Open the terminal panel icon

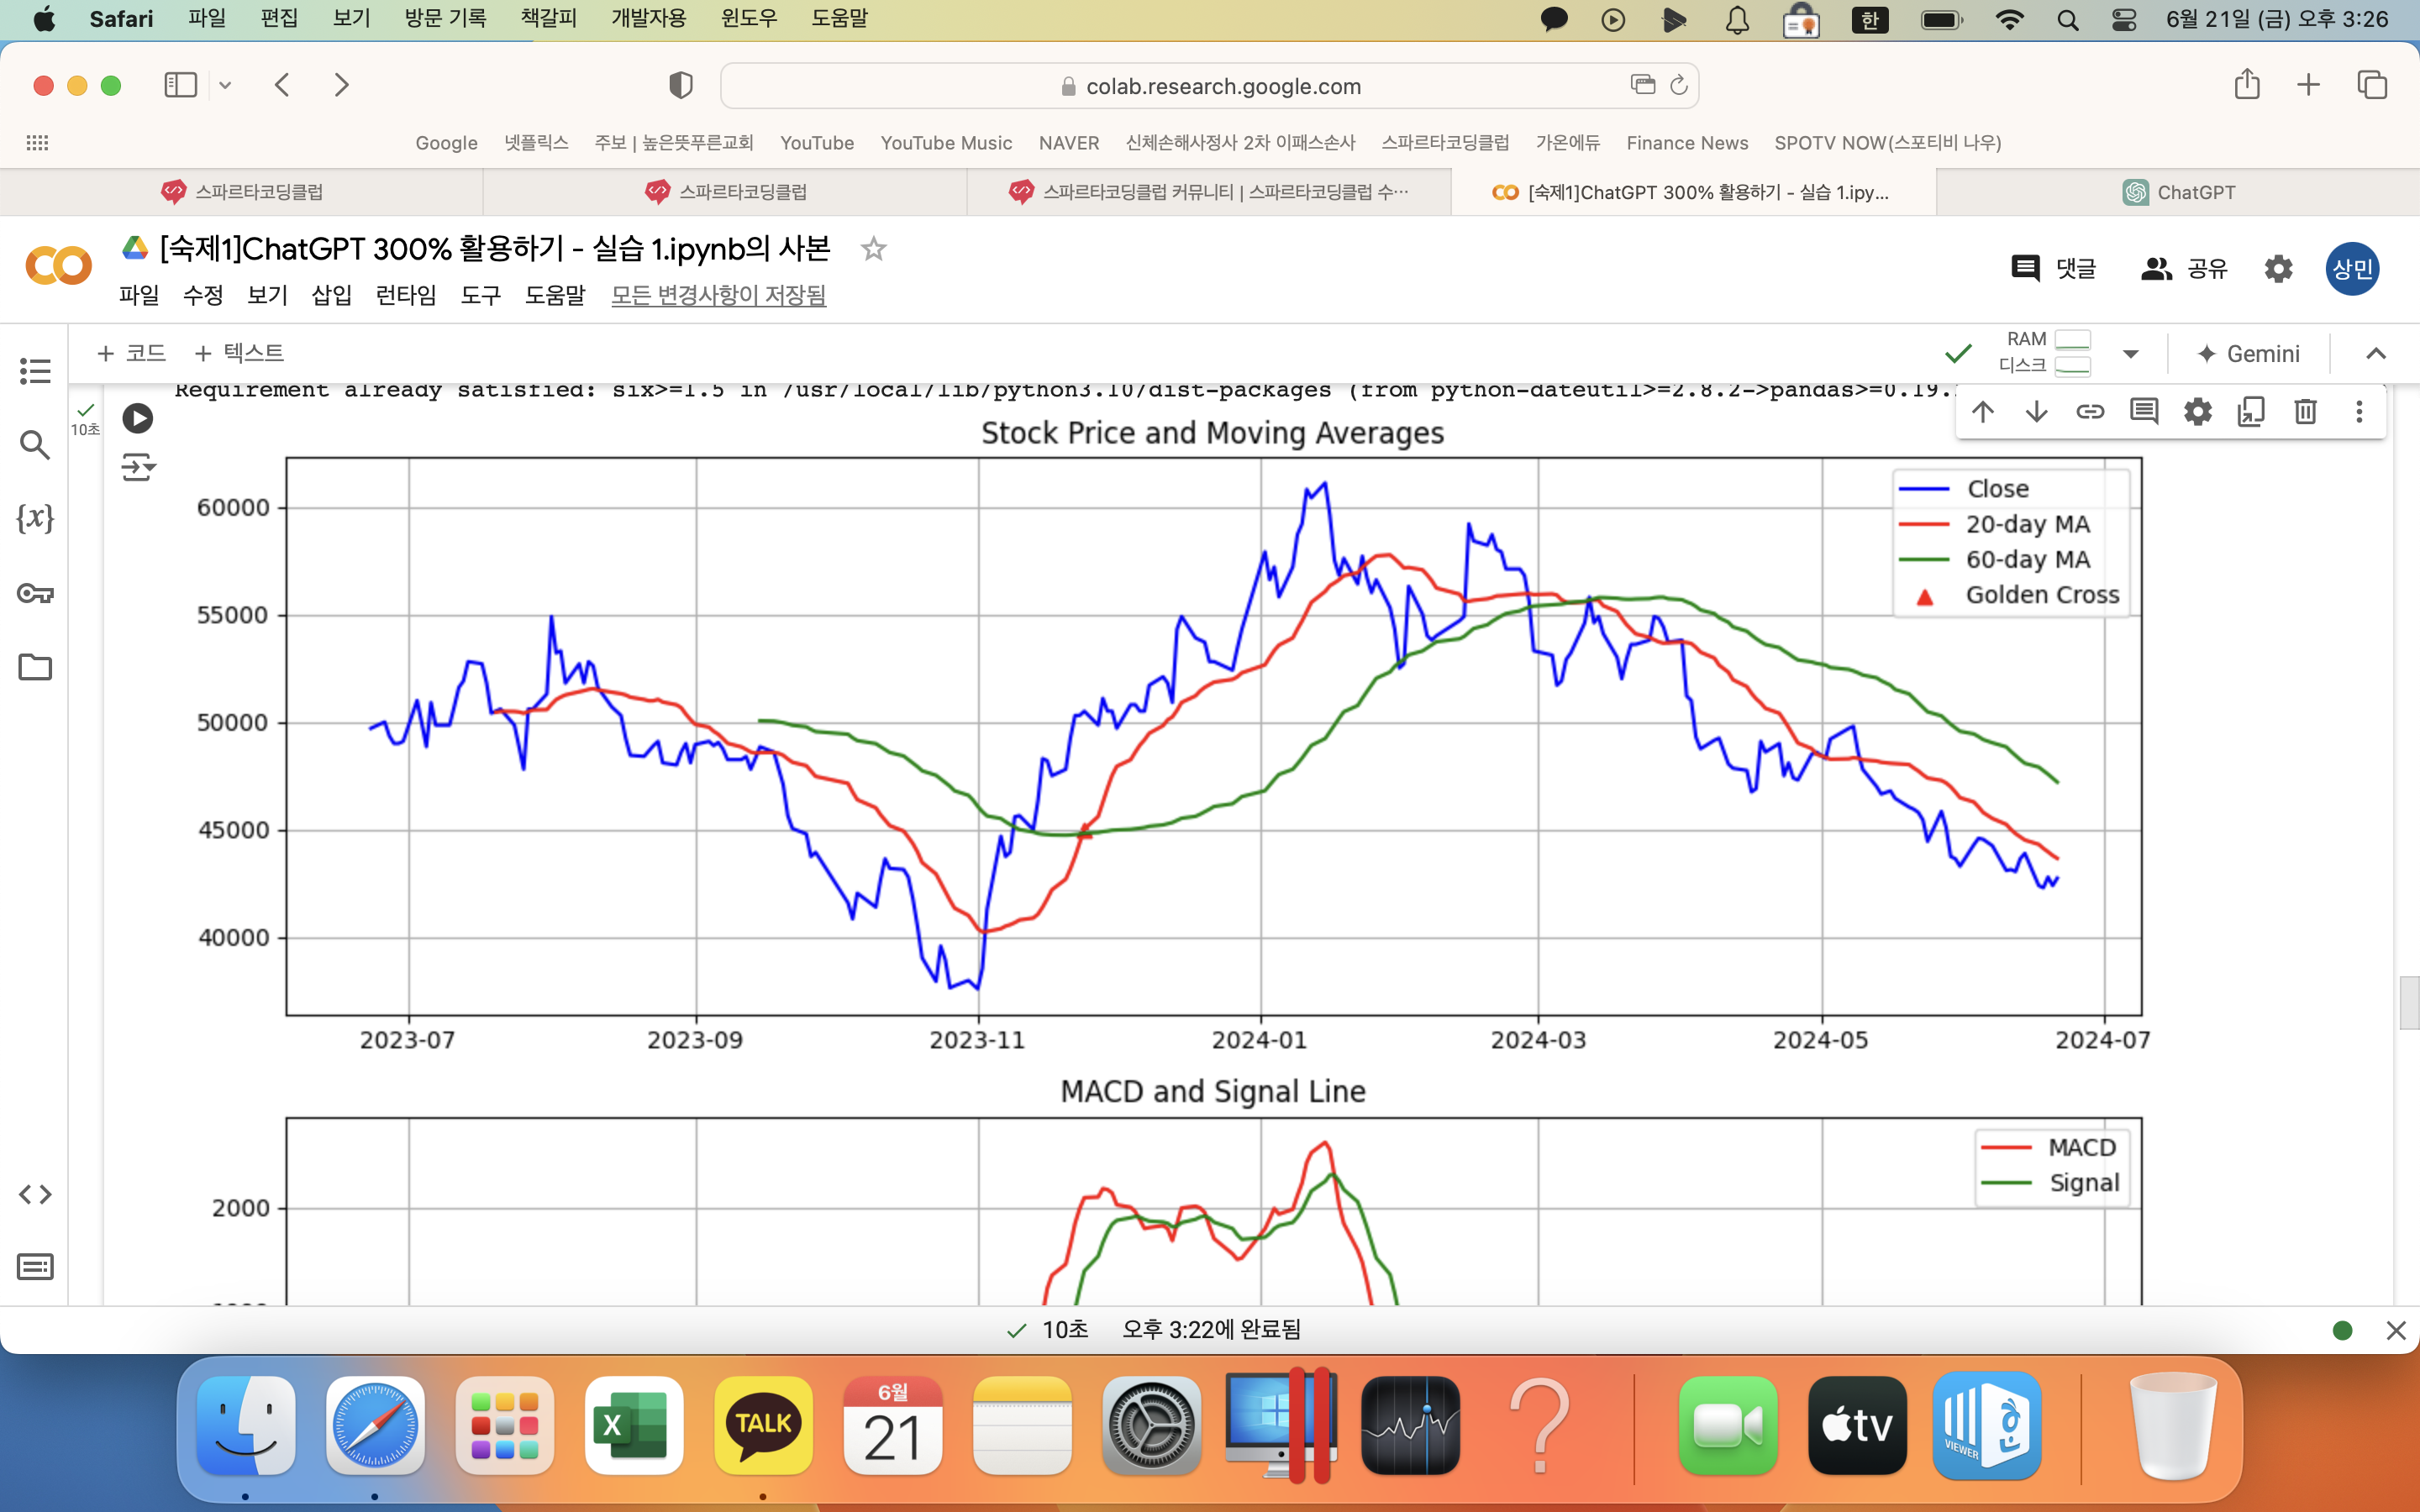click(35, 1267)
